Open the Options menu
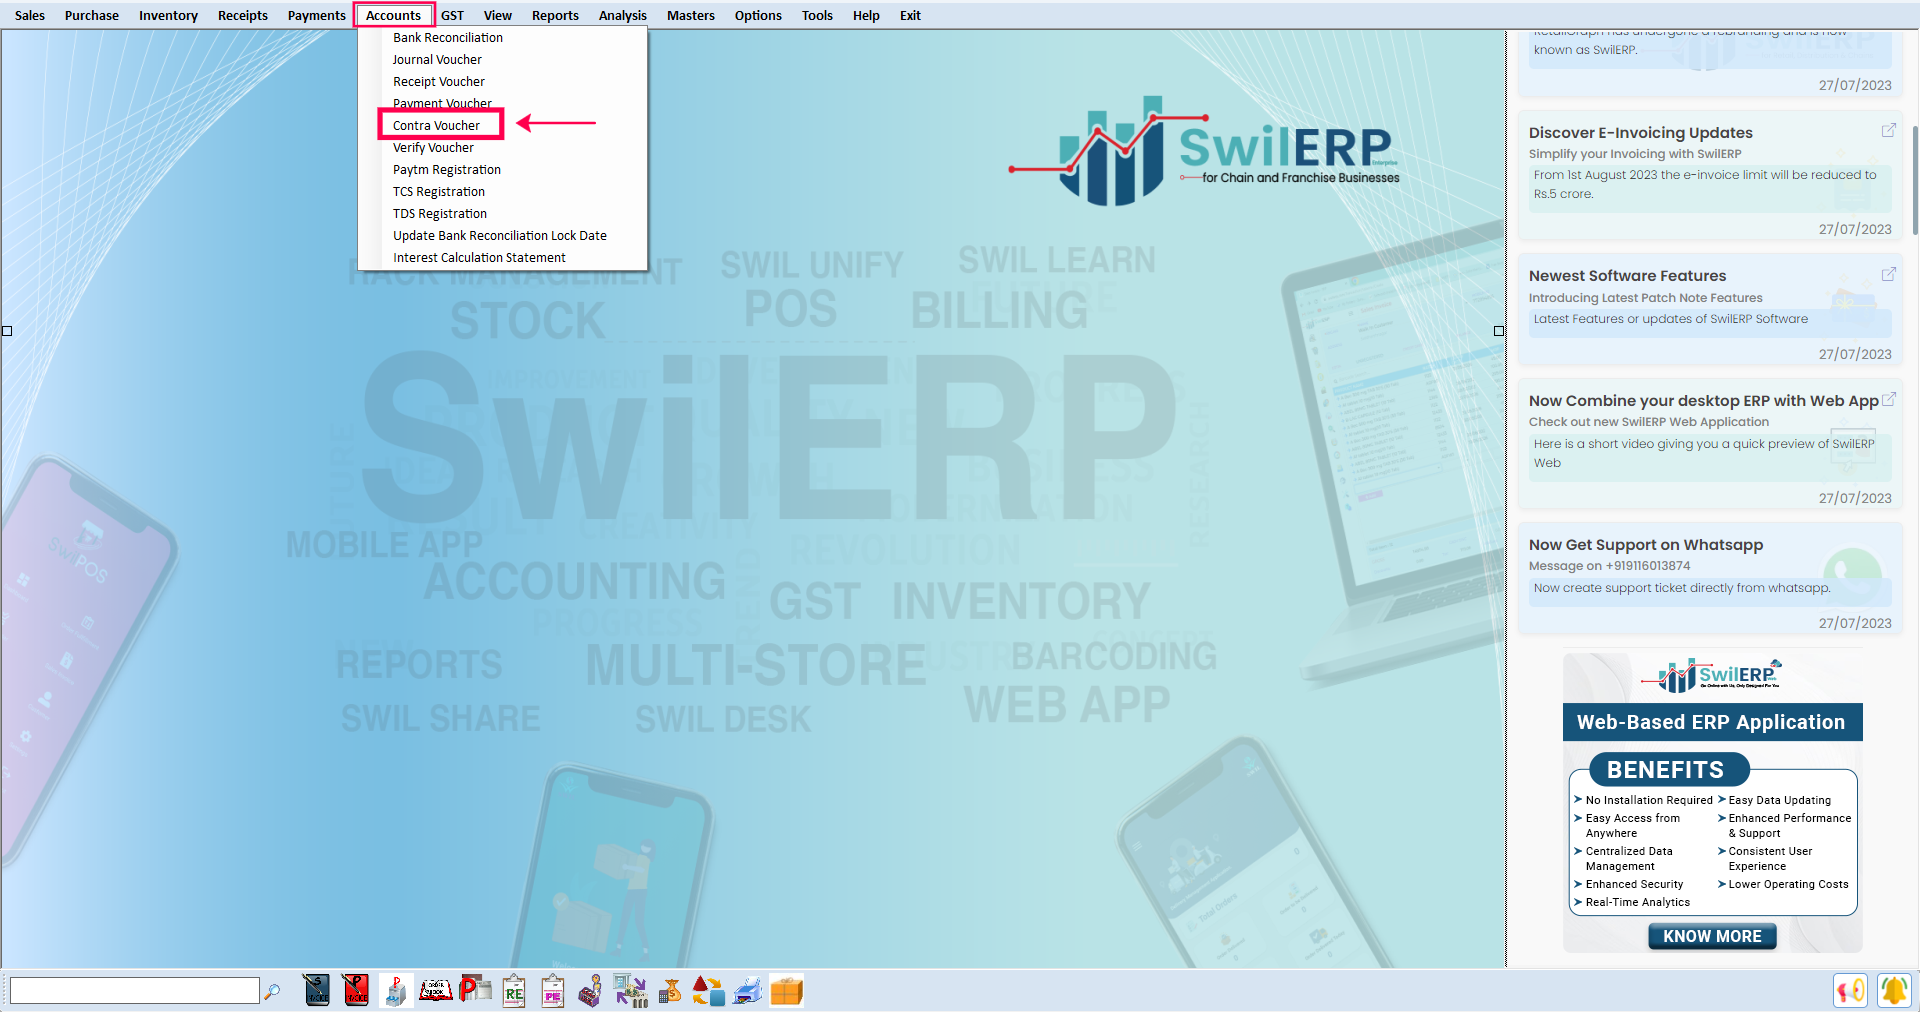 [x=758, y=15]
